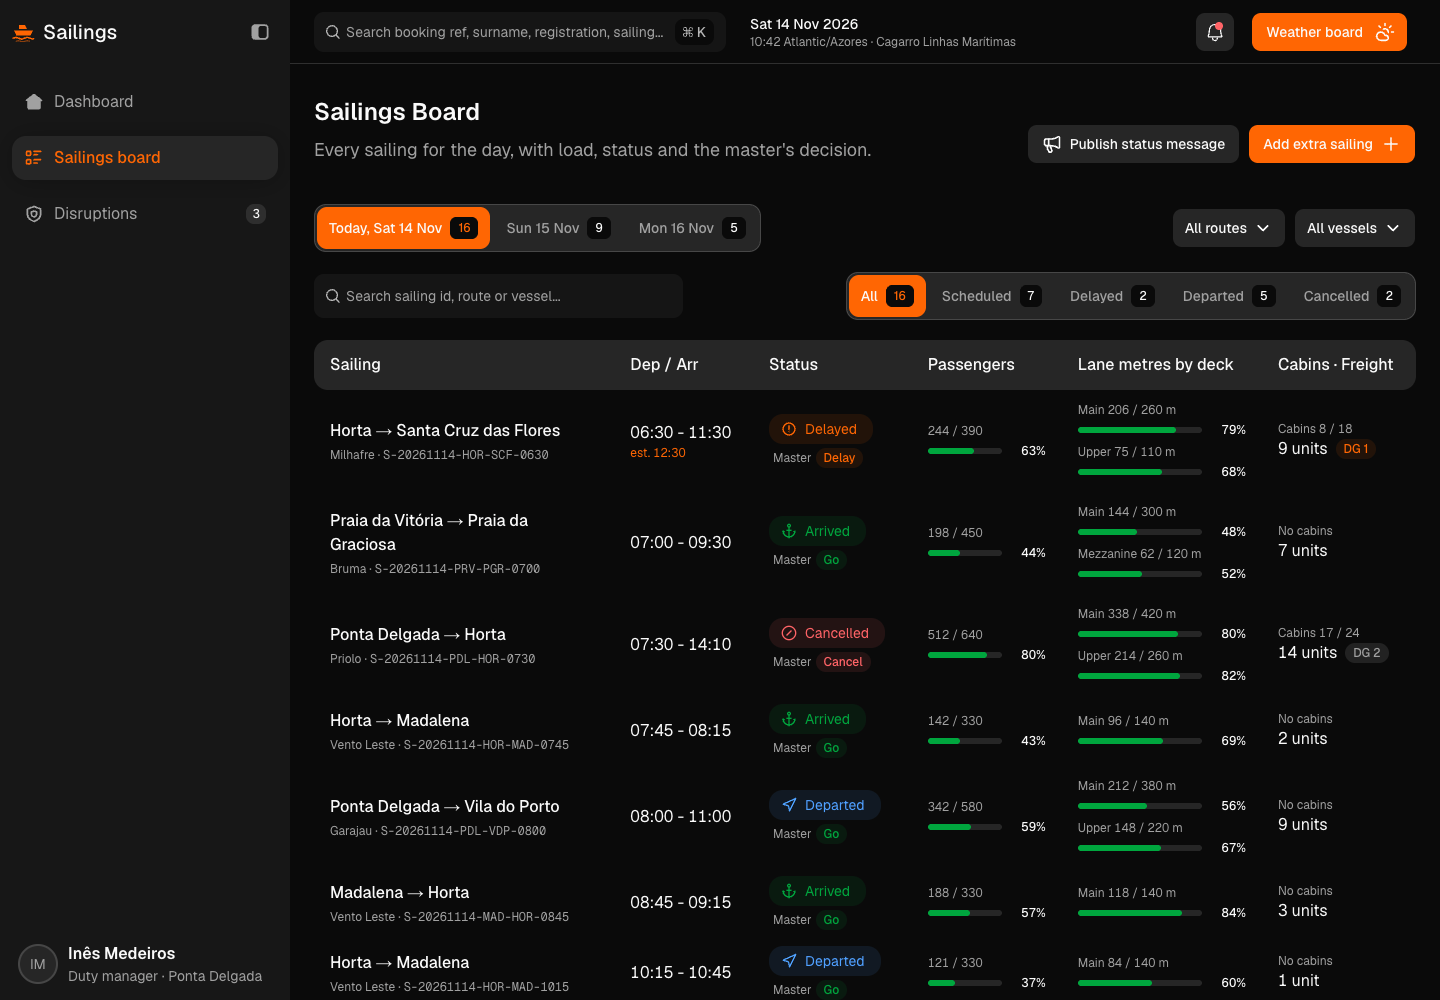Open the All vessels dropdown
The height and width of the screenshot is (1000, 1440).
click(1354, 228)
